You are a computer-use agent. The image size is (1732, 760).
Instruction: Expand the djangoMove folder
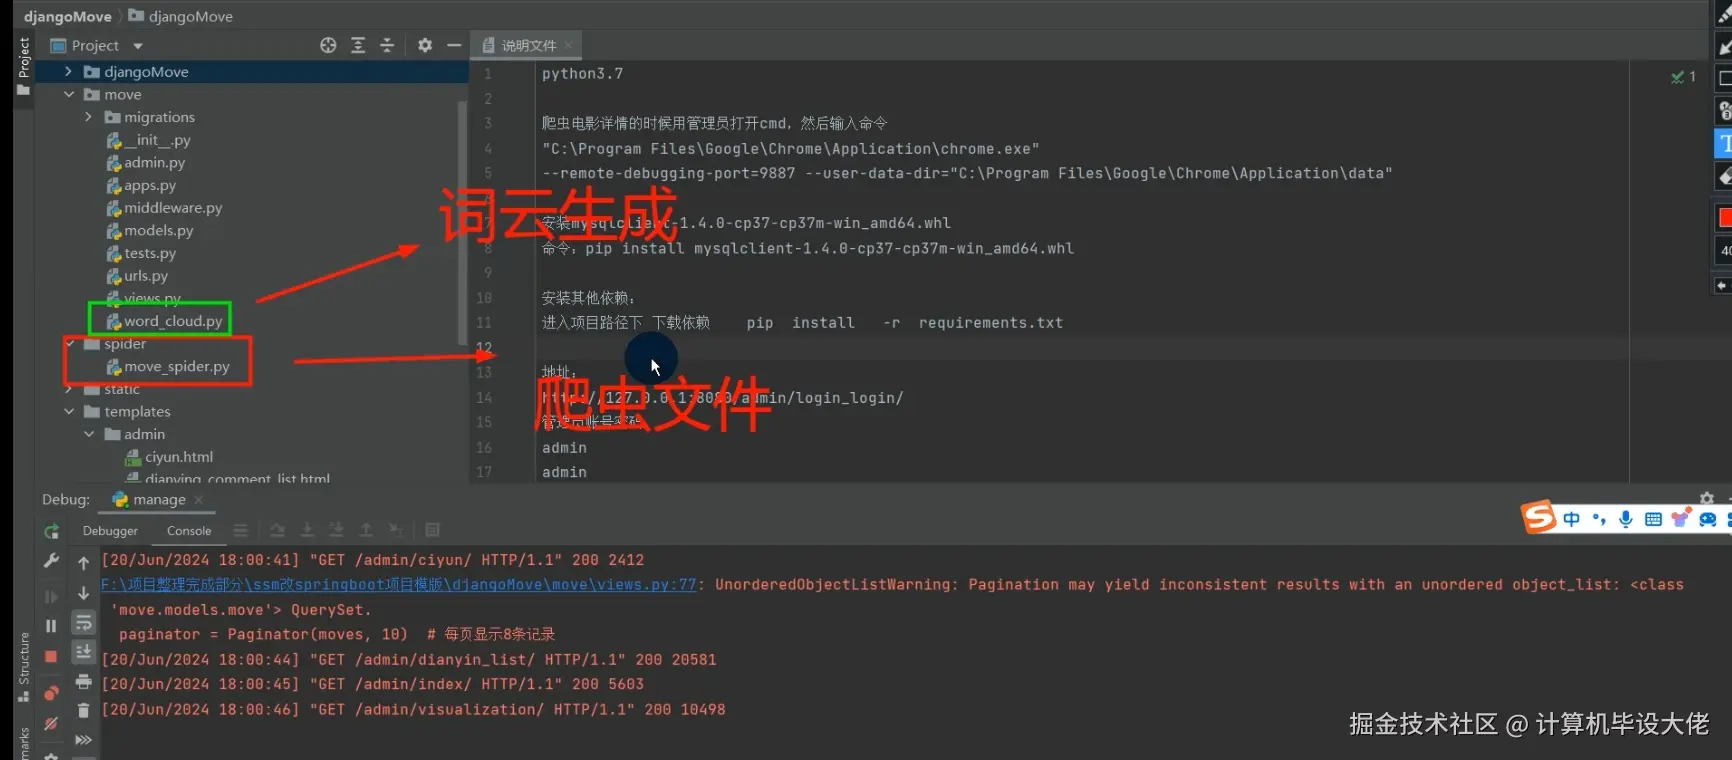(68, 72)
